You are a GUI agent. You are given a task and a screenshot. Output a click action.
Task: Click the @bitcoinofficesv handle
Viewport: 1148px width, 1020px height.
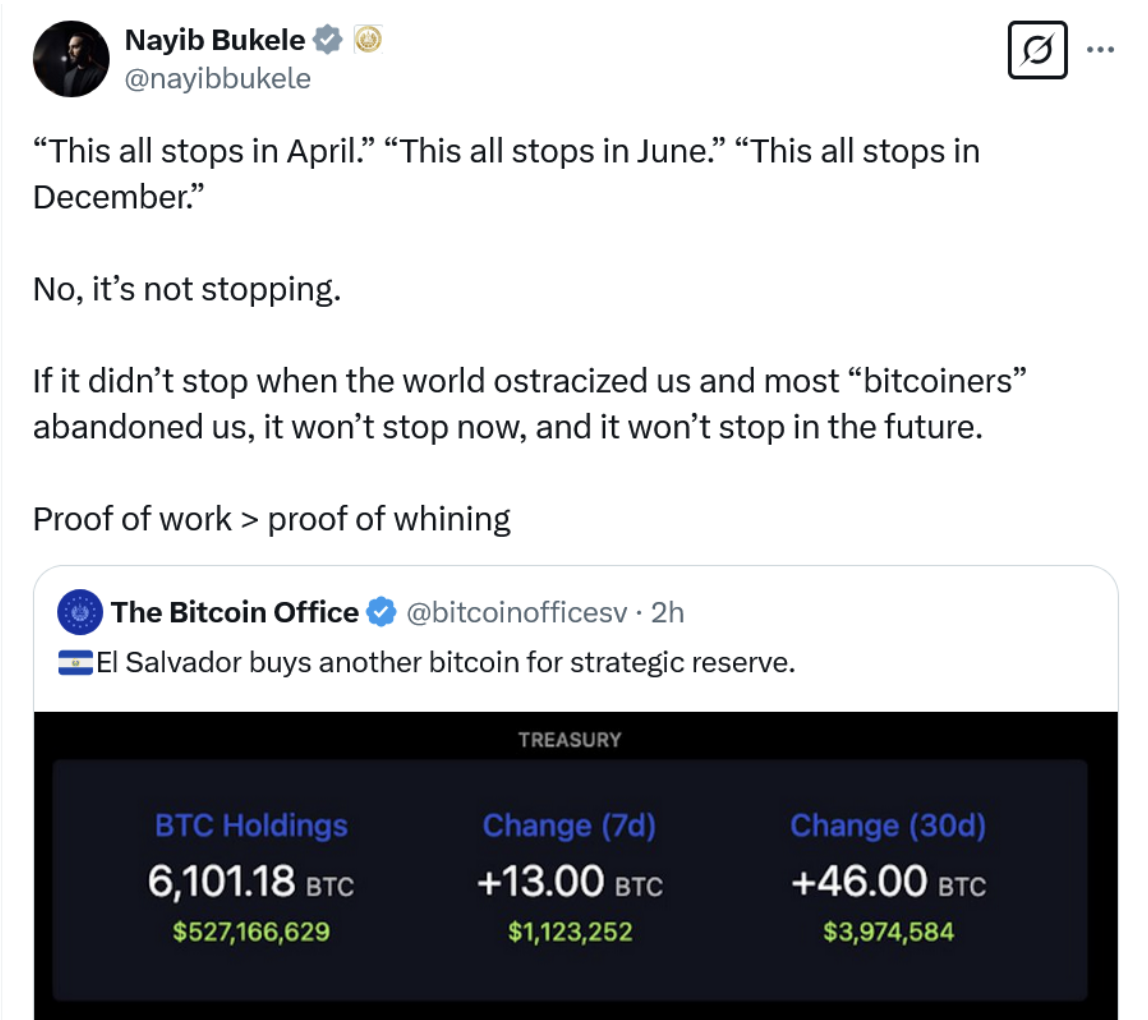point(516,612)
